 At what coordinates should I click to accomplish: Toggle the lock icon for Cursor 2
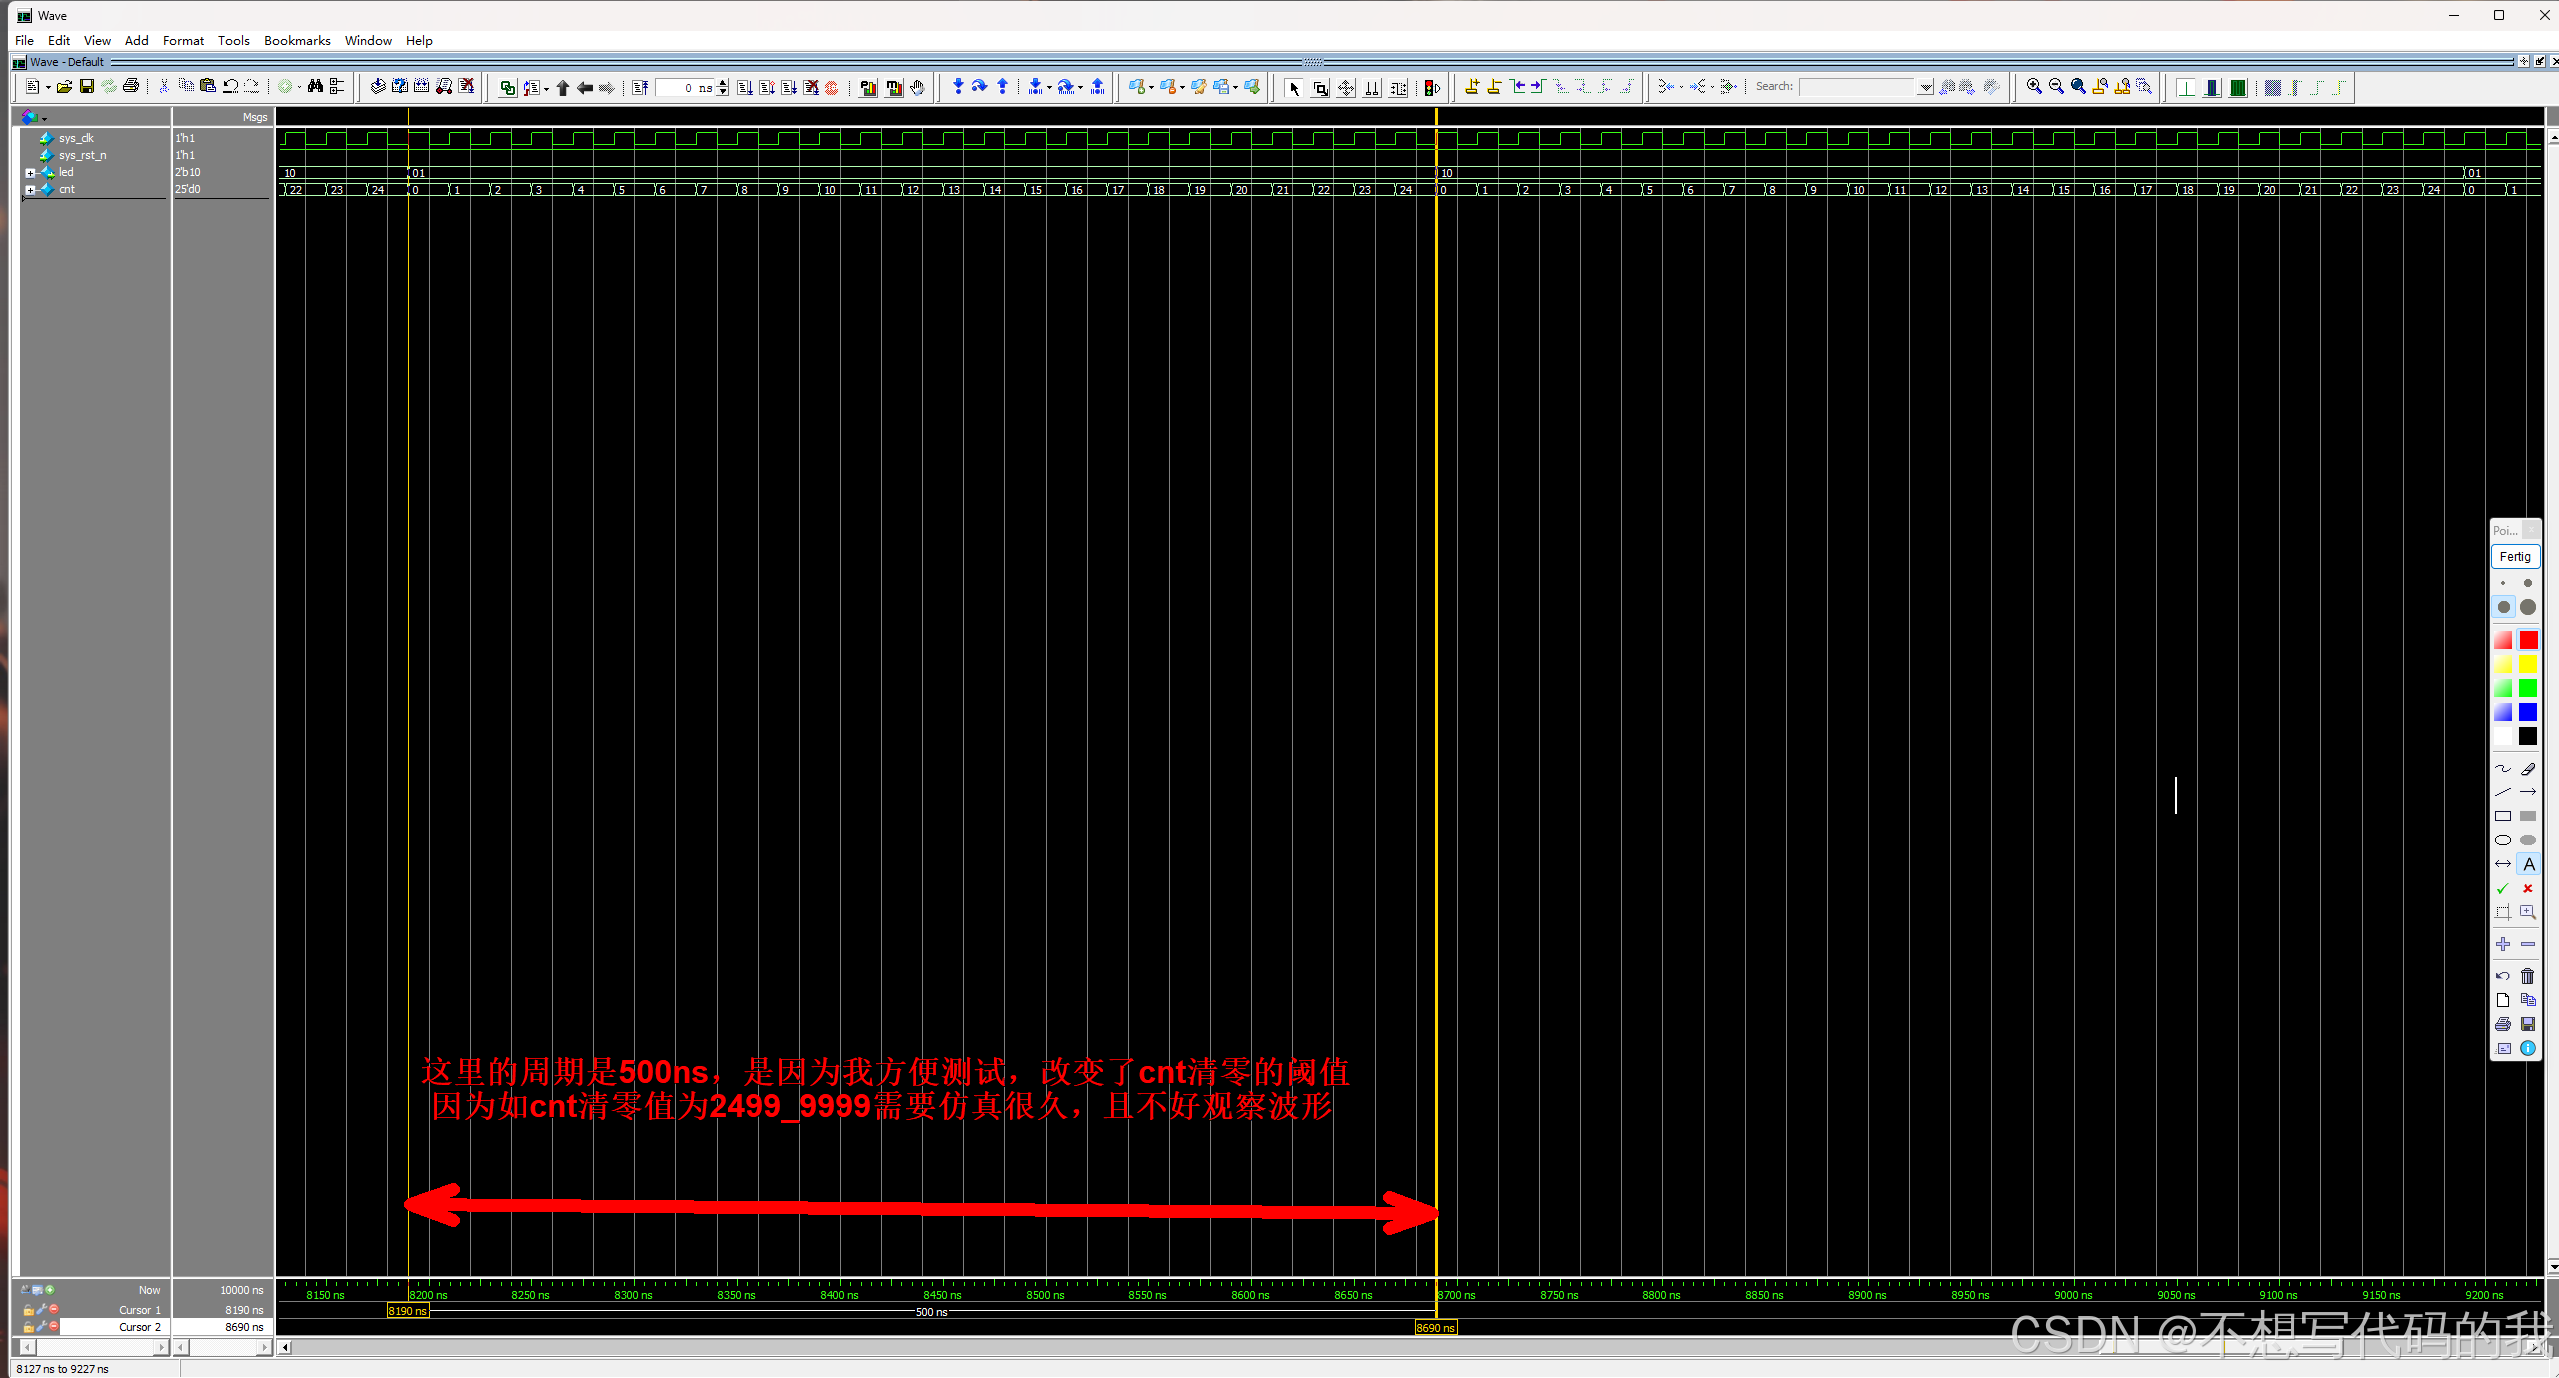[x=29, y=1327]
